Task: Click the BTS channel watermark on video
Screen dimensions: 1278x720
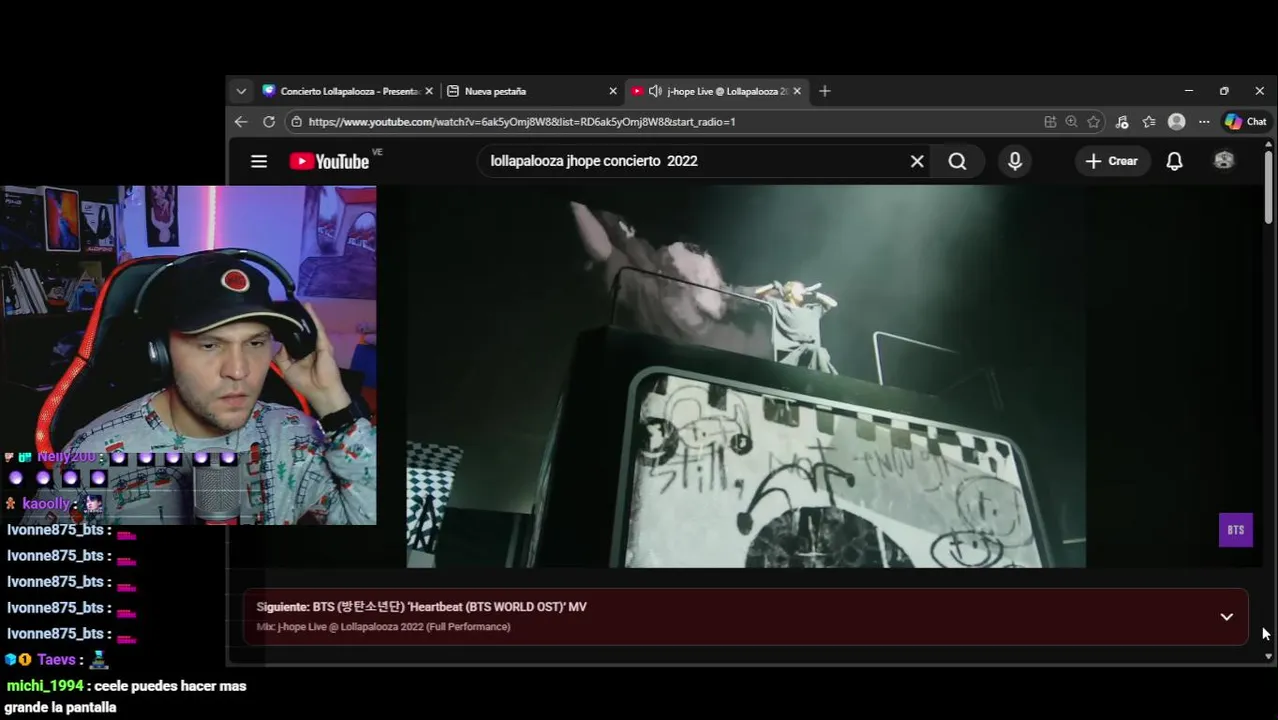Action: point(1236,530)
